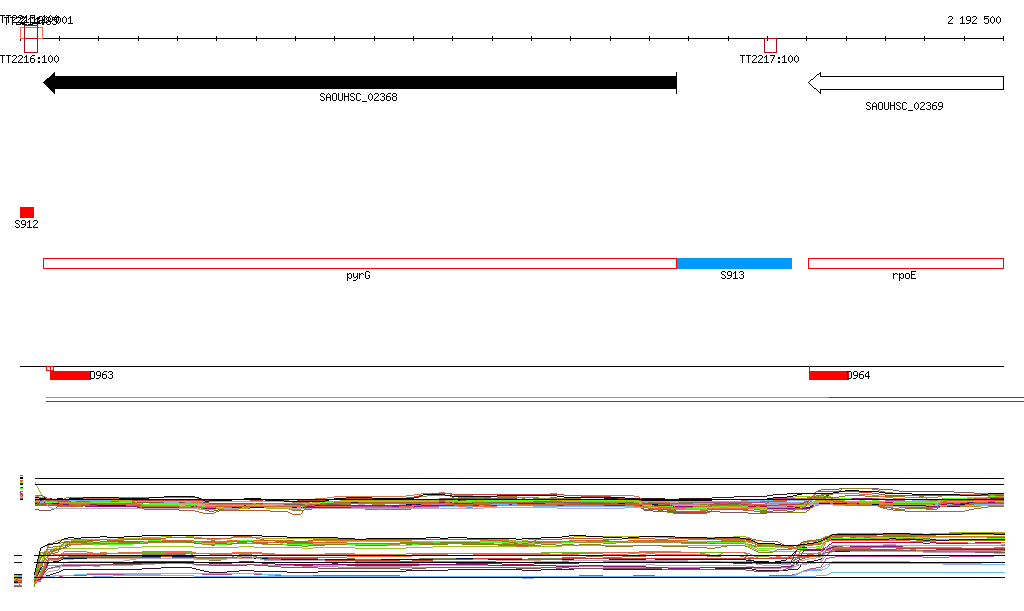This screenshot has width=1024, height=611.
Task: Click the TT2216:100 terminator marker box
Action: click(x=31, y=40)
